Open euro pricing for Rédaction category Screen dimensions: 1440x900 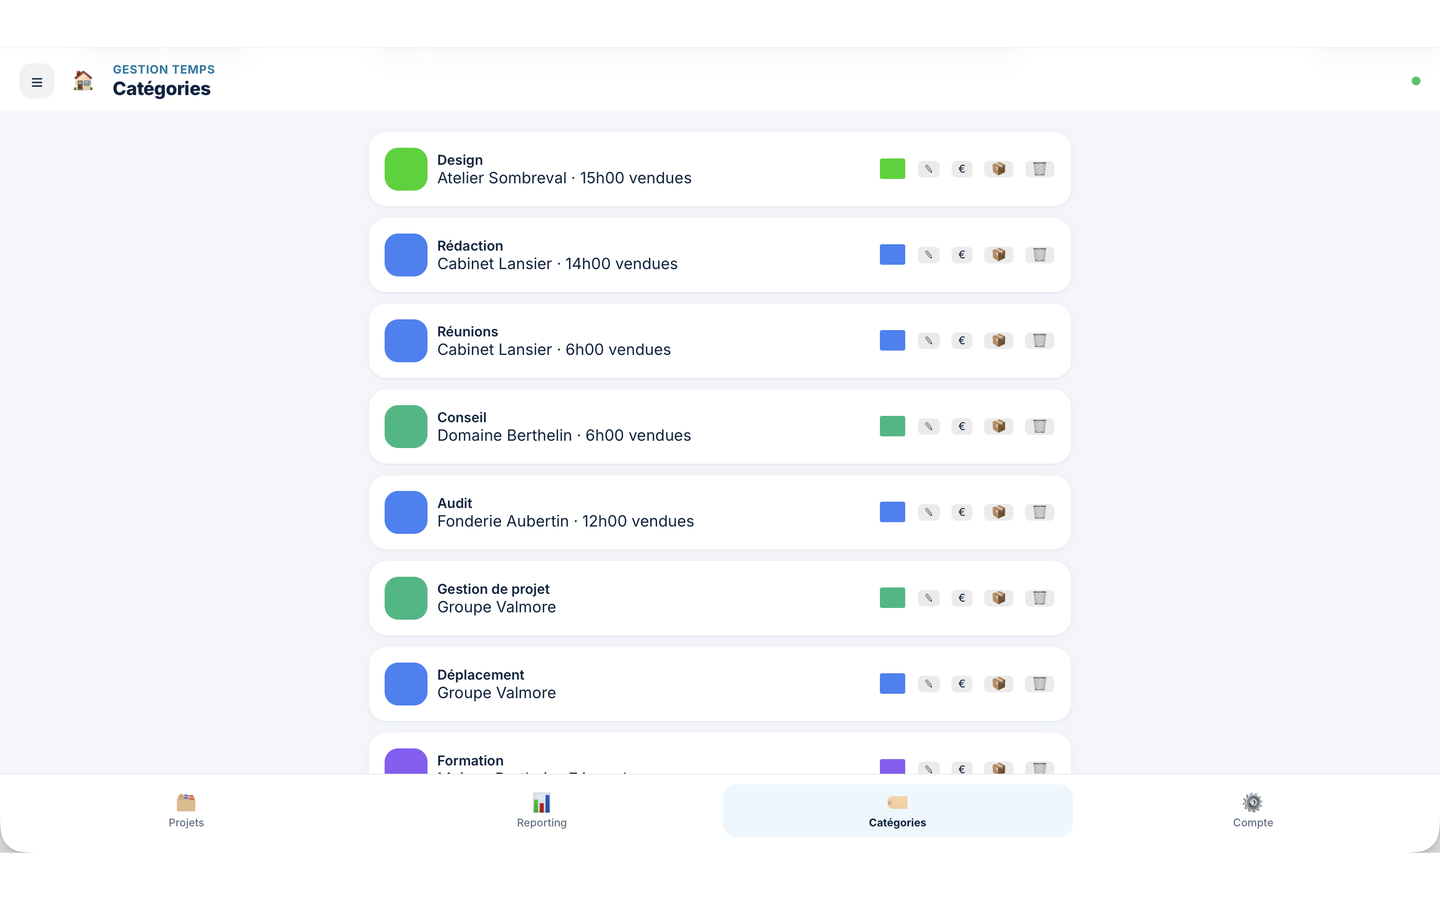[962, 255]
